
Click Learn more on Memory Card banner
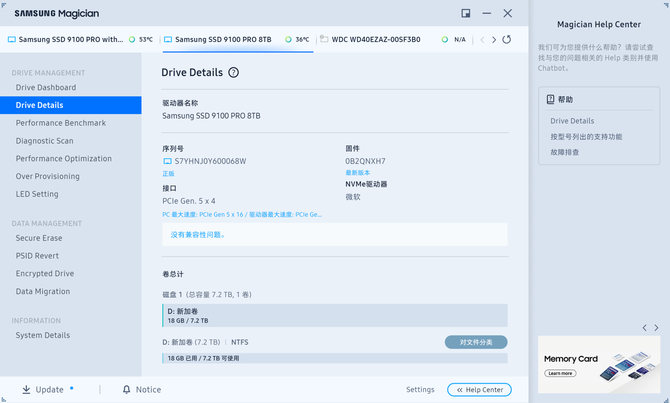coord(560,373)
